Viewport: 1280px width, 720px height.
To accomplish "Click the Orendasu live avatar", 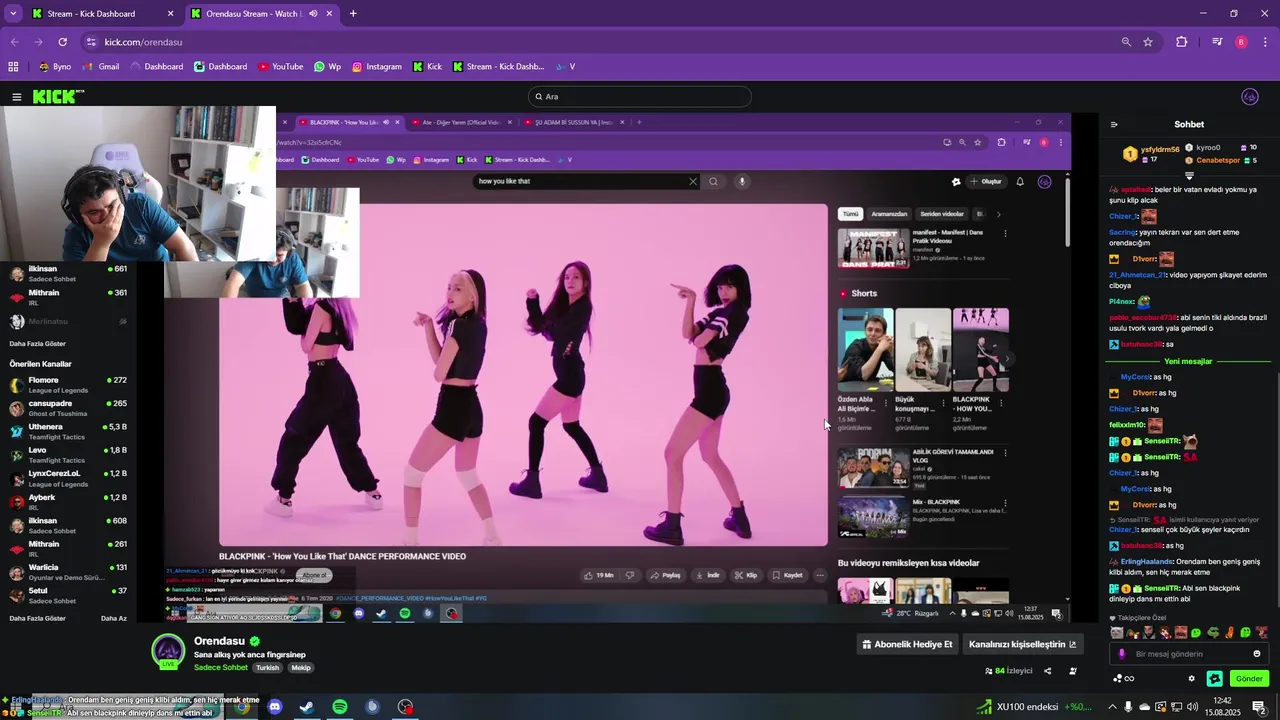I will pos(168,652).
